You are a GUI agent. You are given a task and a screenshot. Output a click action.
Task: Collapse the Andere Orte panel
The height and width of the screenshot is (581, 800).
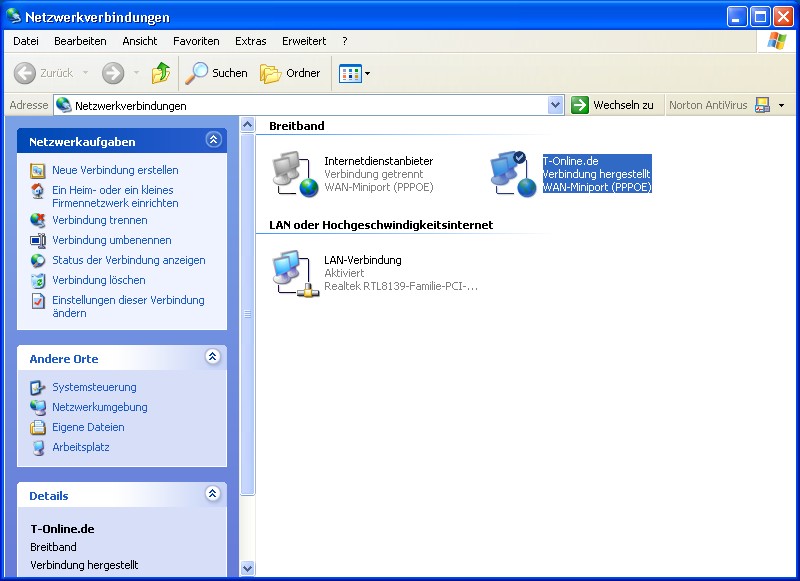(212, 357)
